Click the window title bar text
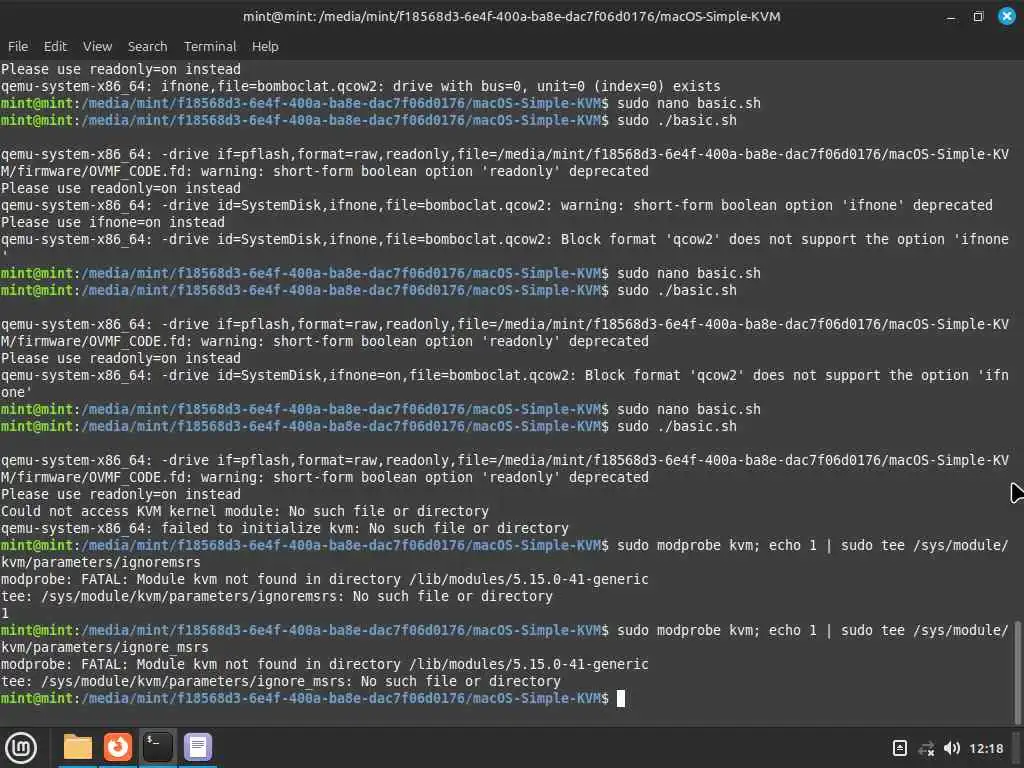The height and width of the screenshot is (768, 1024). [511, 16]
